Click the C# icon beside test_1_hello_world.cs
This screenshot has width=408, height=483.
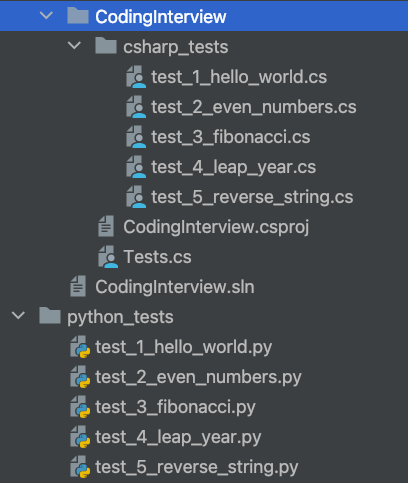tap(136, 77)
